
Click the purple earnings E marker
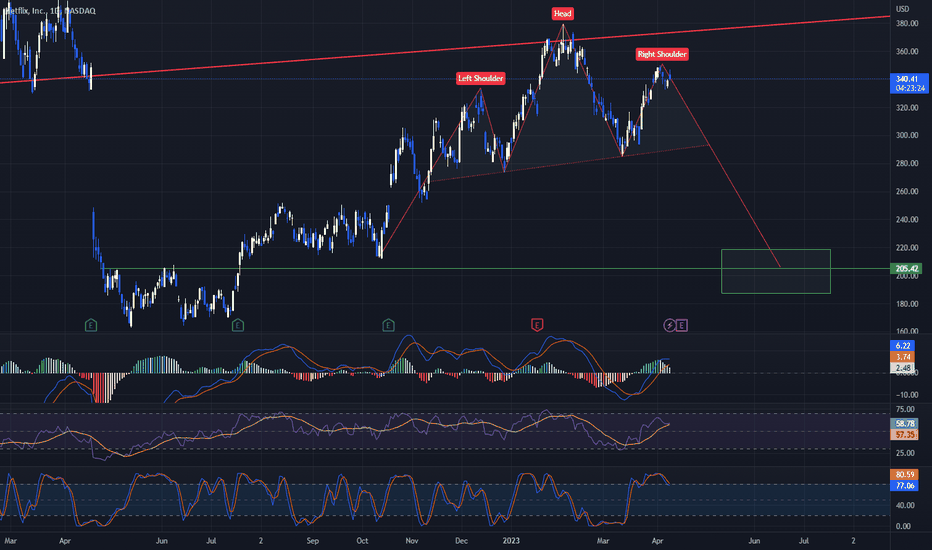[682, 325]
